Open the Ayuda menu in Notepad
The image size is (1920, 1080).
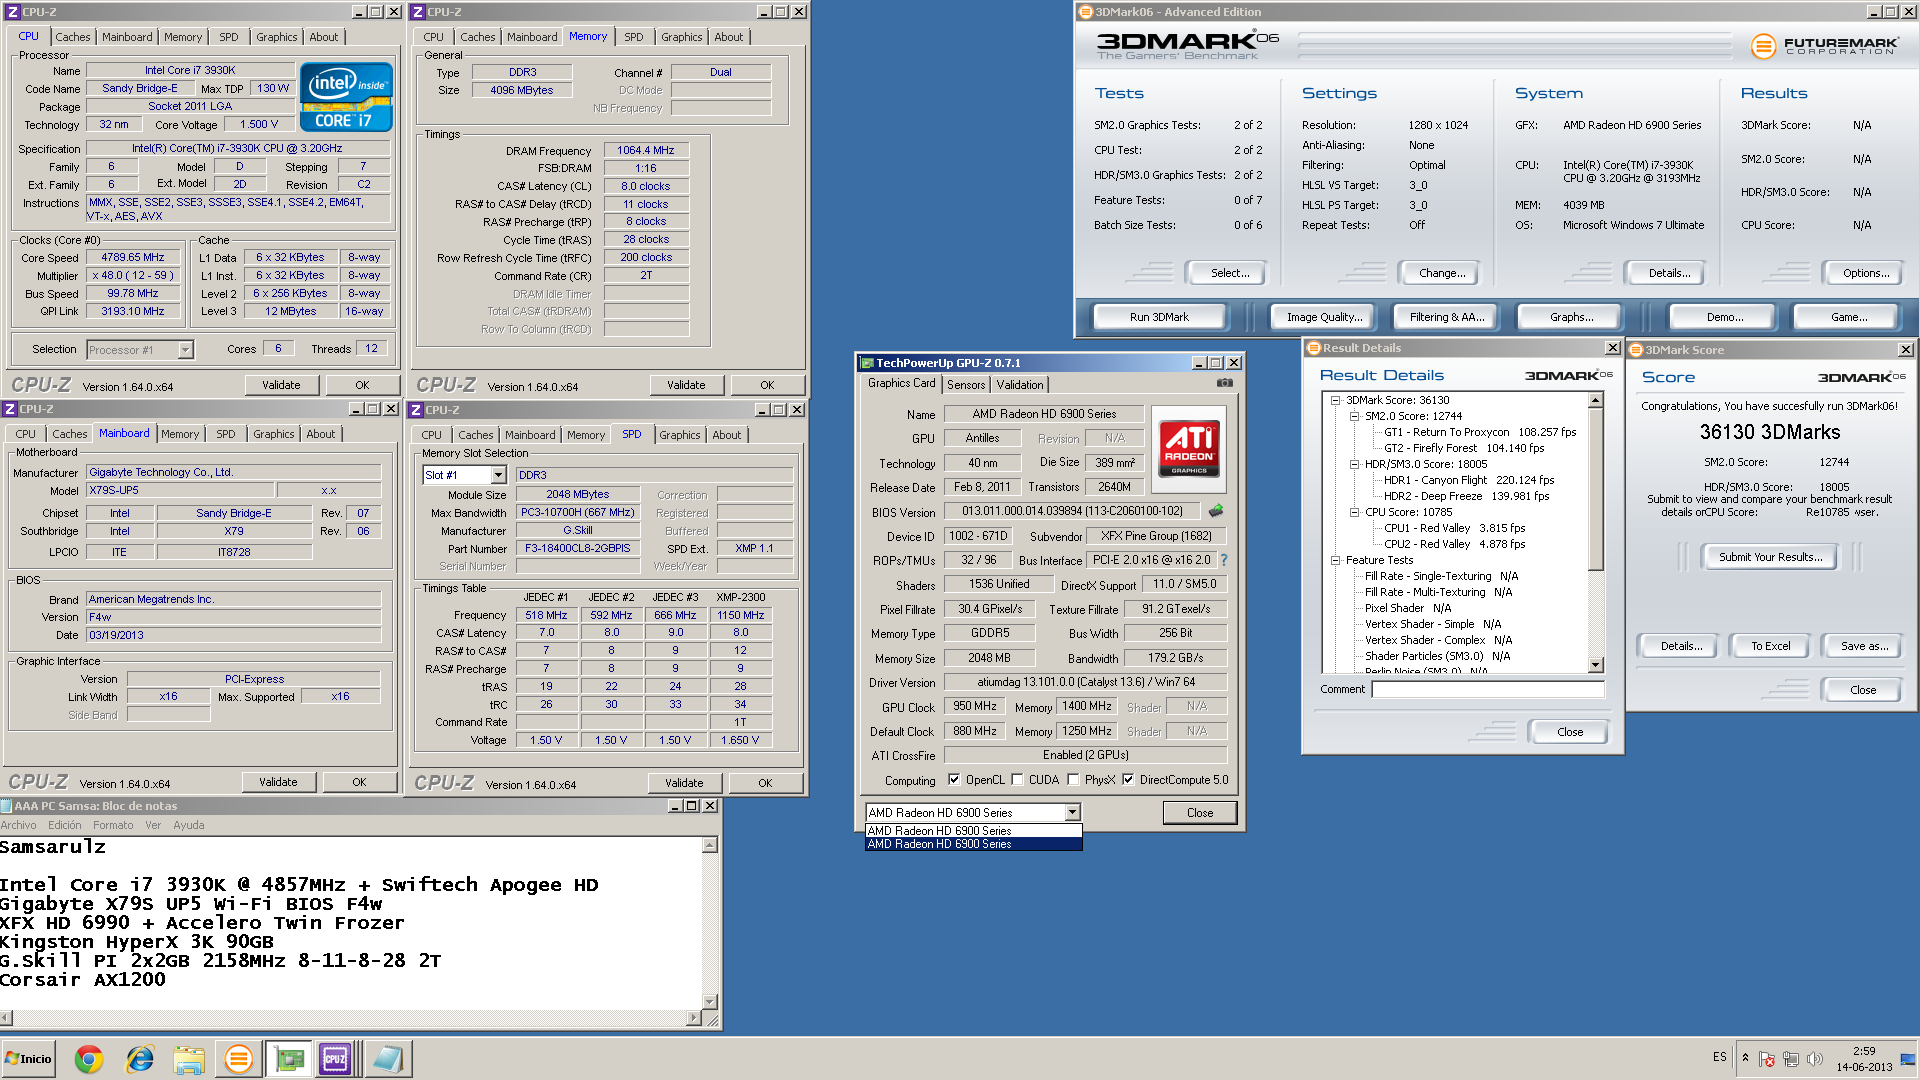(x=189, y=825)
